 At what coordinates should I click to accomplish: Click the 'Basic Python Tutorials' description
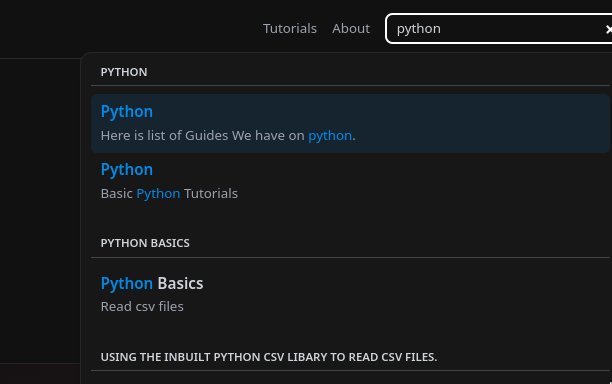coord(169,194)
